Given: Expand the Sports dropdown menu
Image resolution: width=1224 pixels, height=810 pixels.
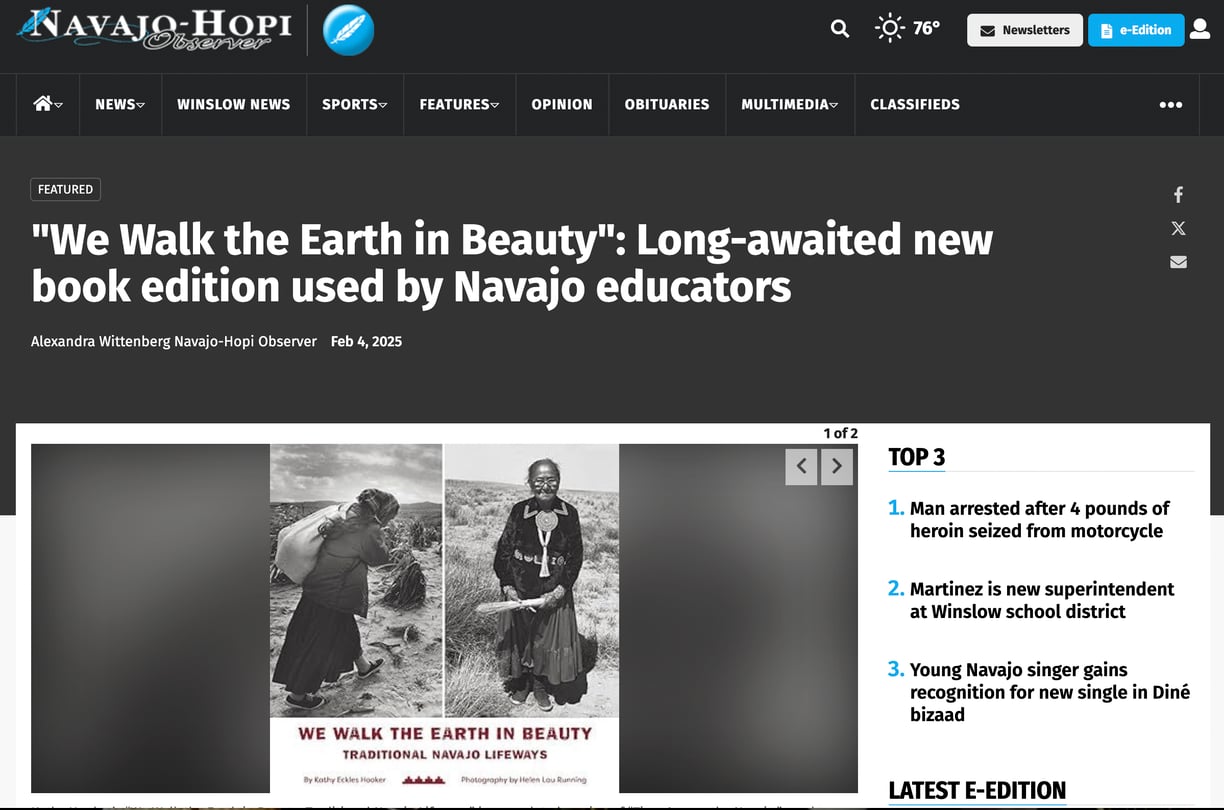Looking at the screenshot, I should tap(354, 104).
